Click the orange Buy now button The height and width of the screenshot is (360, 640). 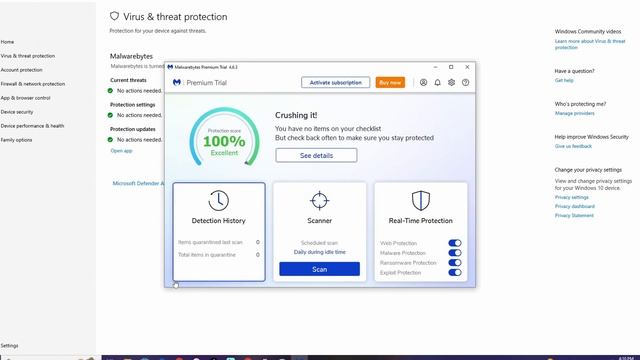coord(390,82)
